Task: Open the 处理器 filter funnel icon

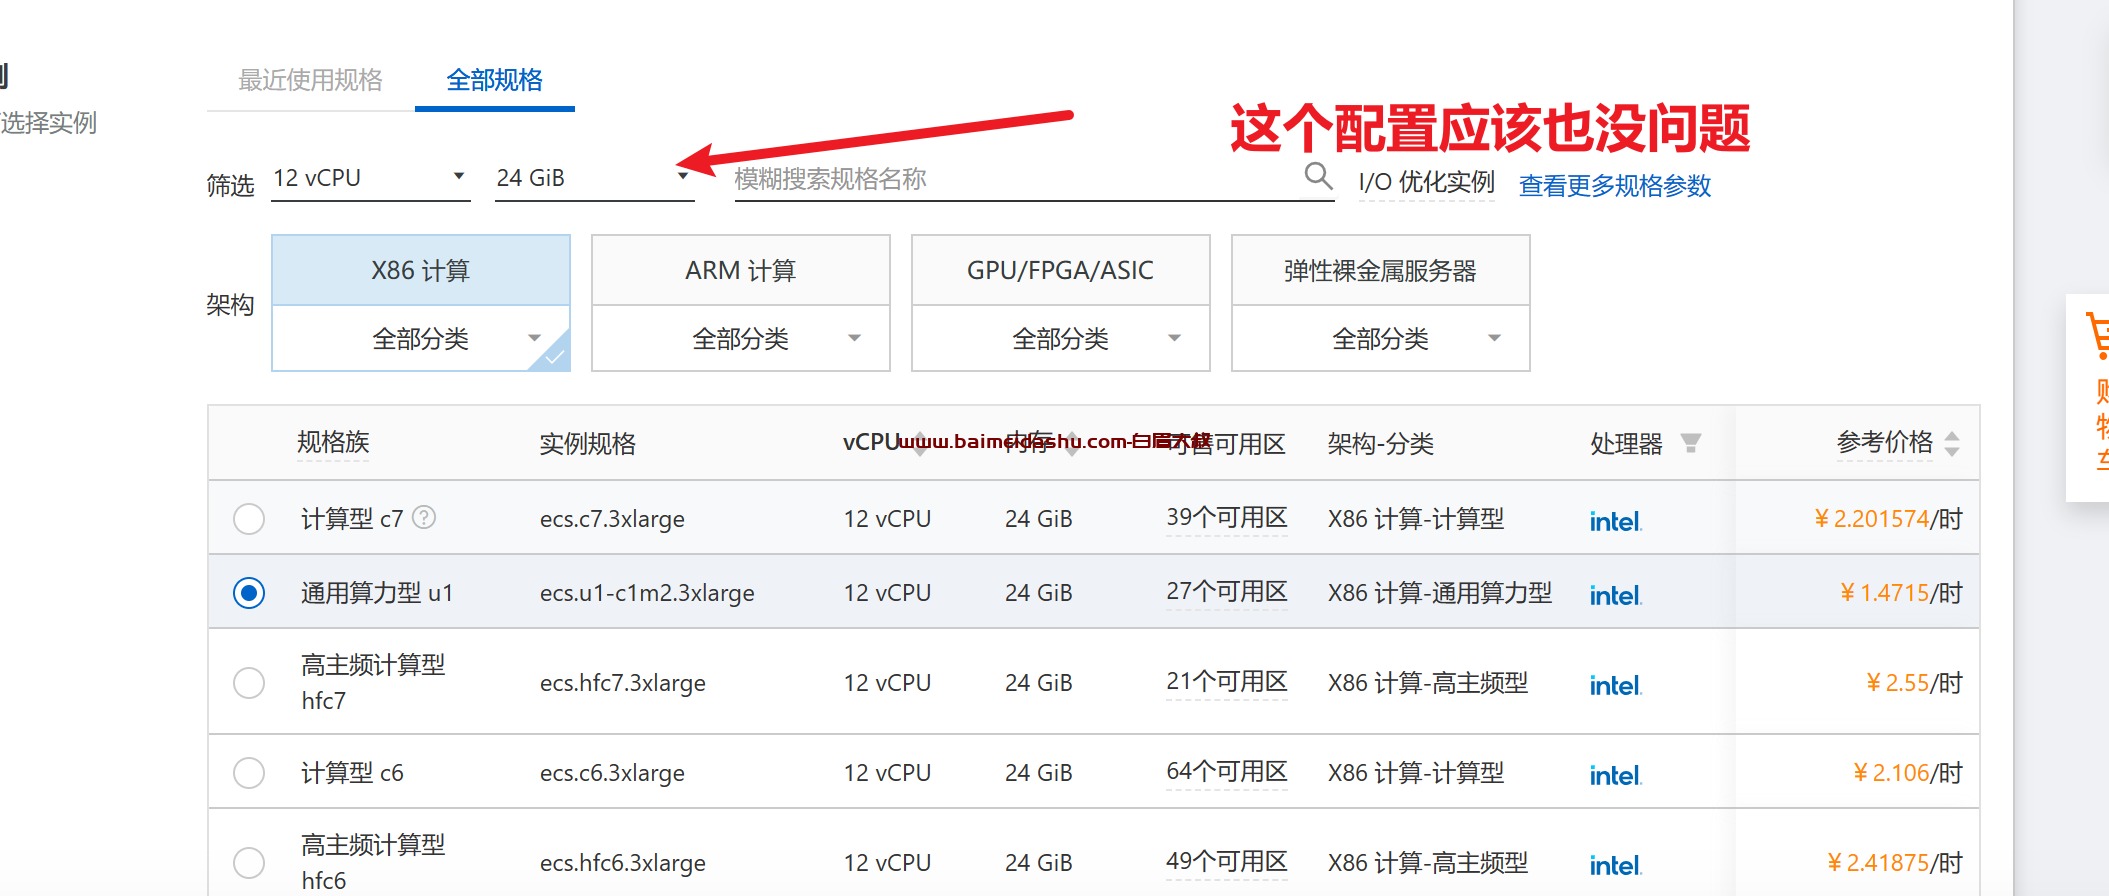Action: tap(1691, 442)
